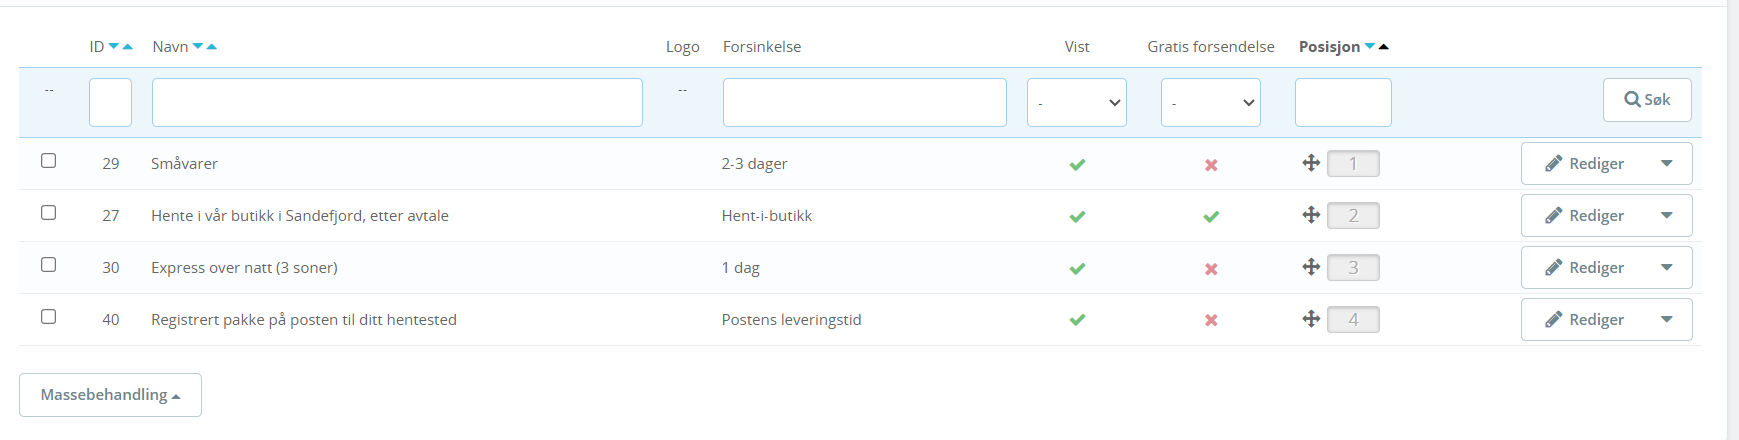Click the Posisjon column header
1739x440 pixels.
point(1329,47)
